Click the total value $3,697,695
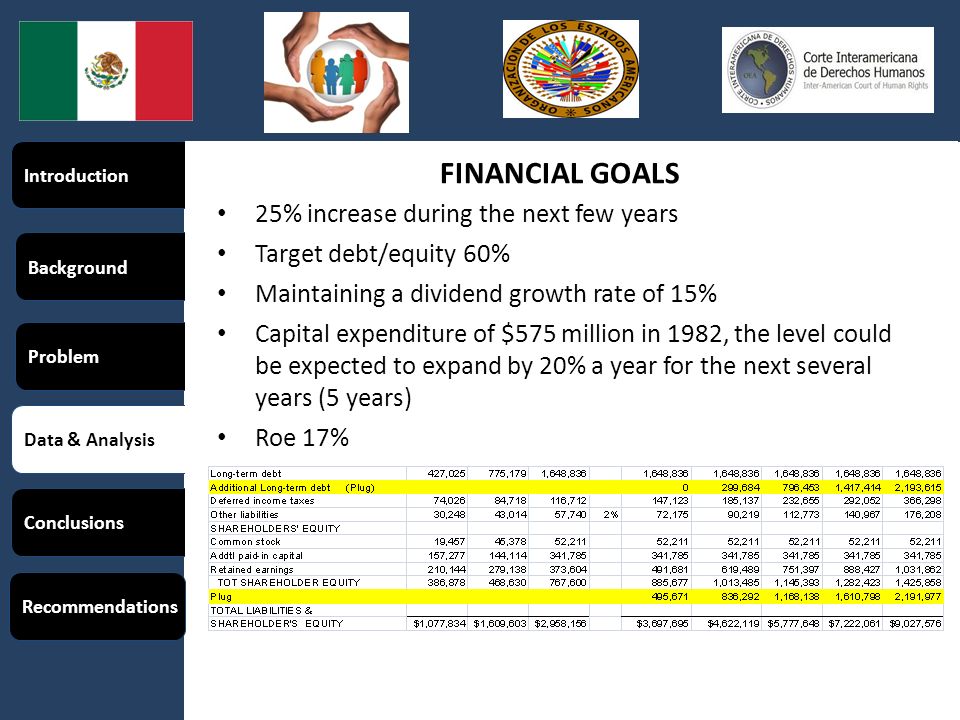Image resolution: width=960 pixels, height=720 pixels. tap(662, 624)
